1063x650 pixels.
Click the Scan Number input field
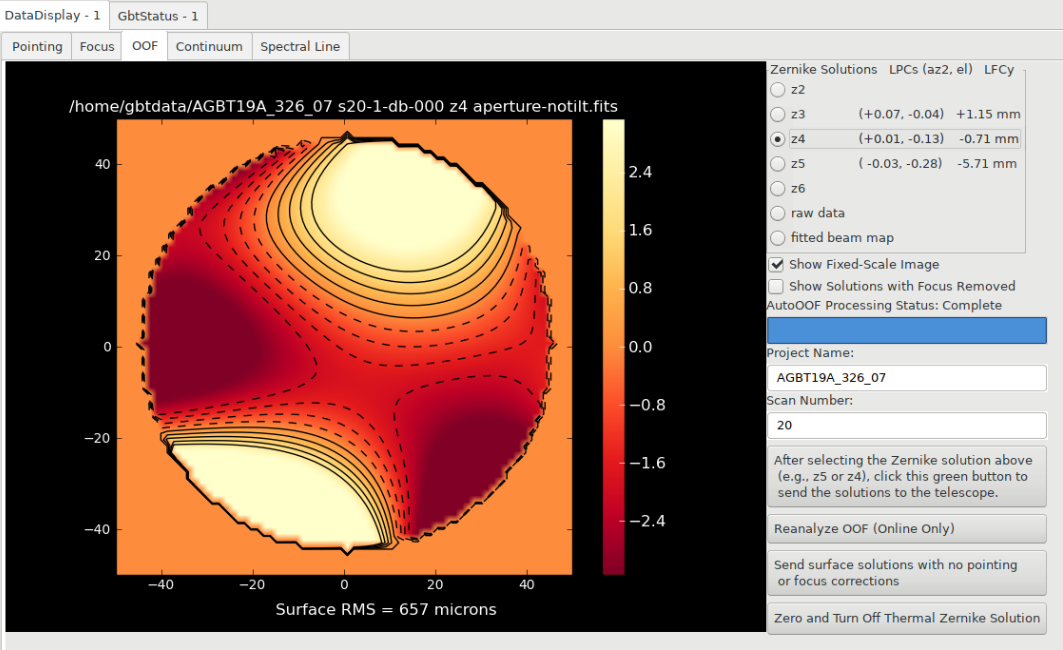(x=906, y=425)
